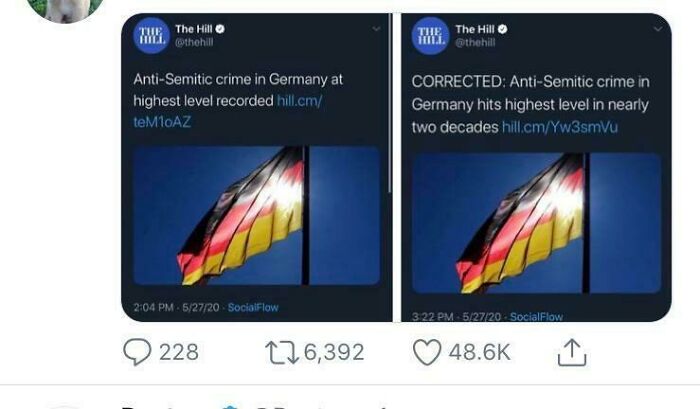Screen dimensions: 700x409
Task: Click SocialFlow link in left tweet
Action: (x=253, y=307)
